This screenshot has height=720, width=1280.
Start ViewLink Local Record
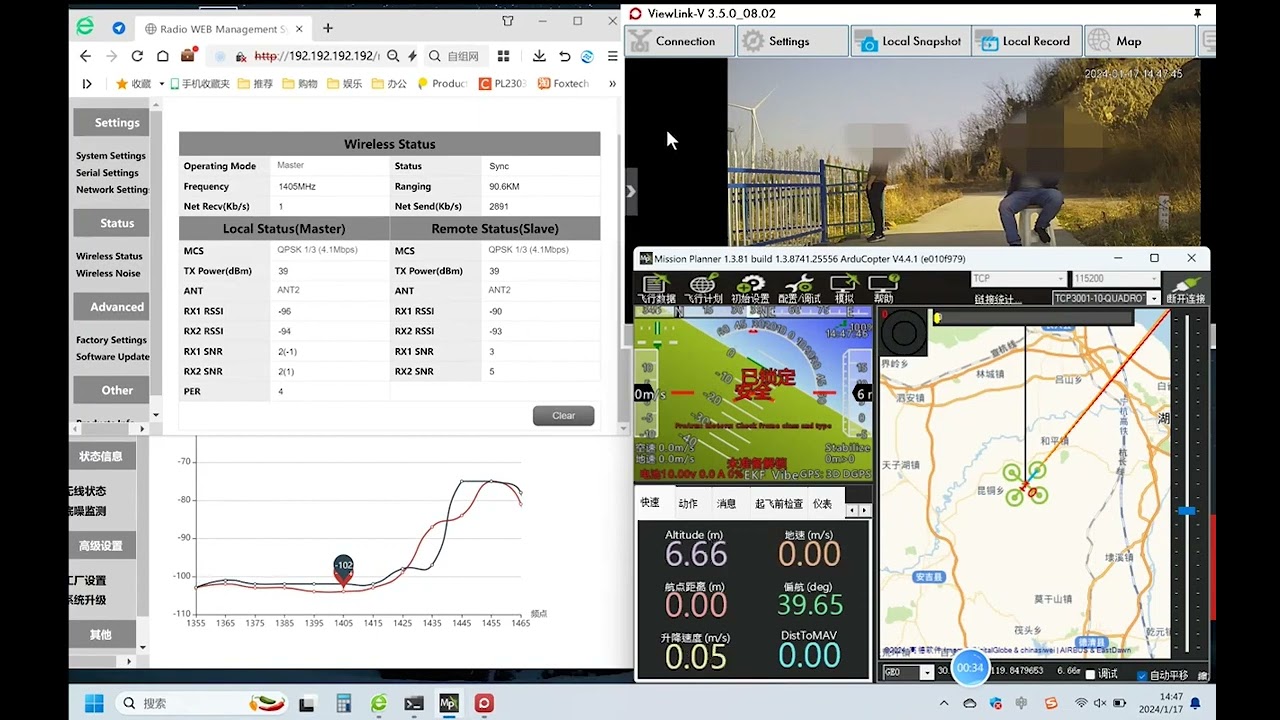pyautogui.click(x=1026, y=41)
